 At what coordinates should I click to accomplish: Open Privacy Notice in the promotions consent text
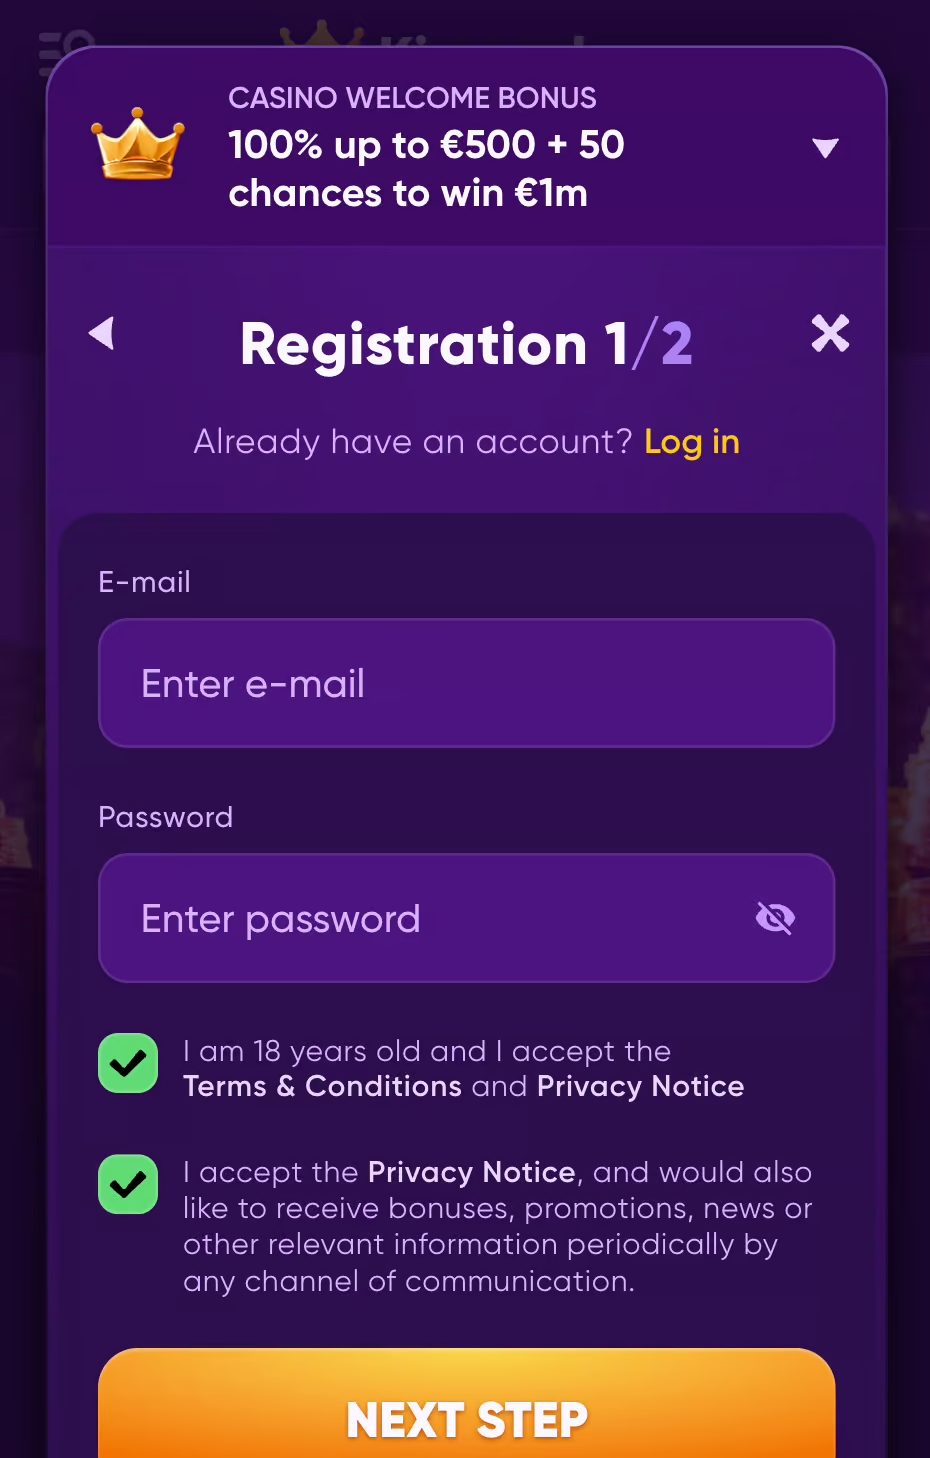471,1172
